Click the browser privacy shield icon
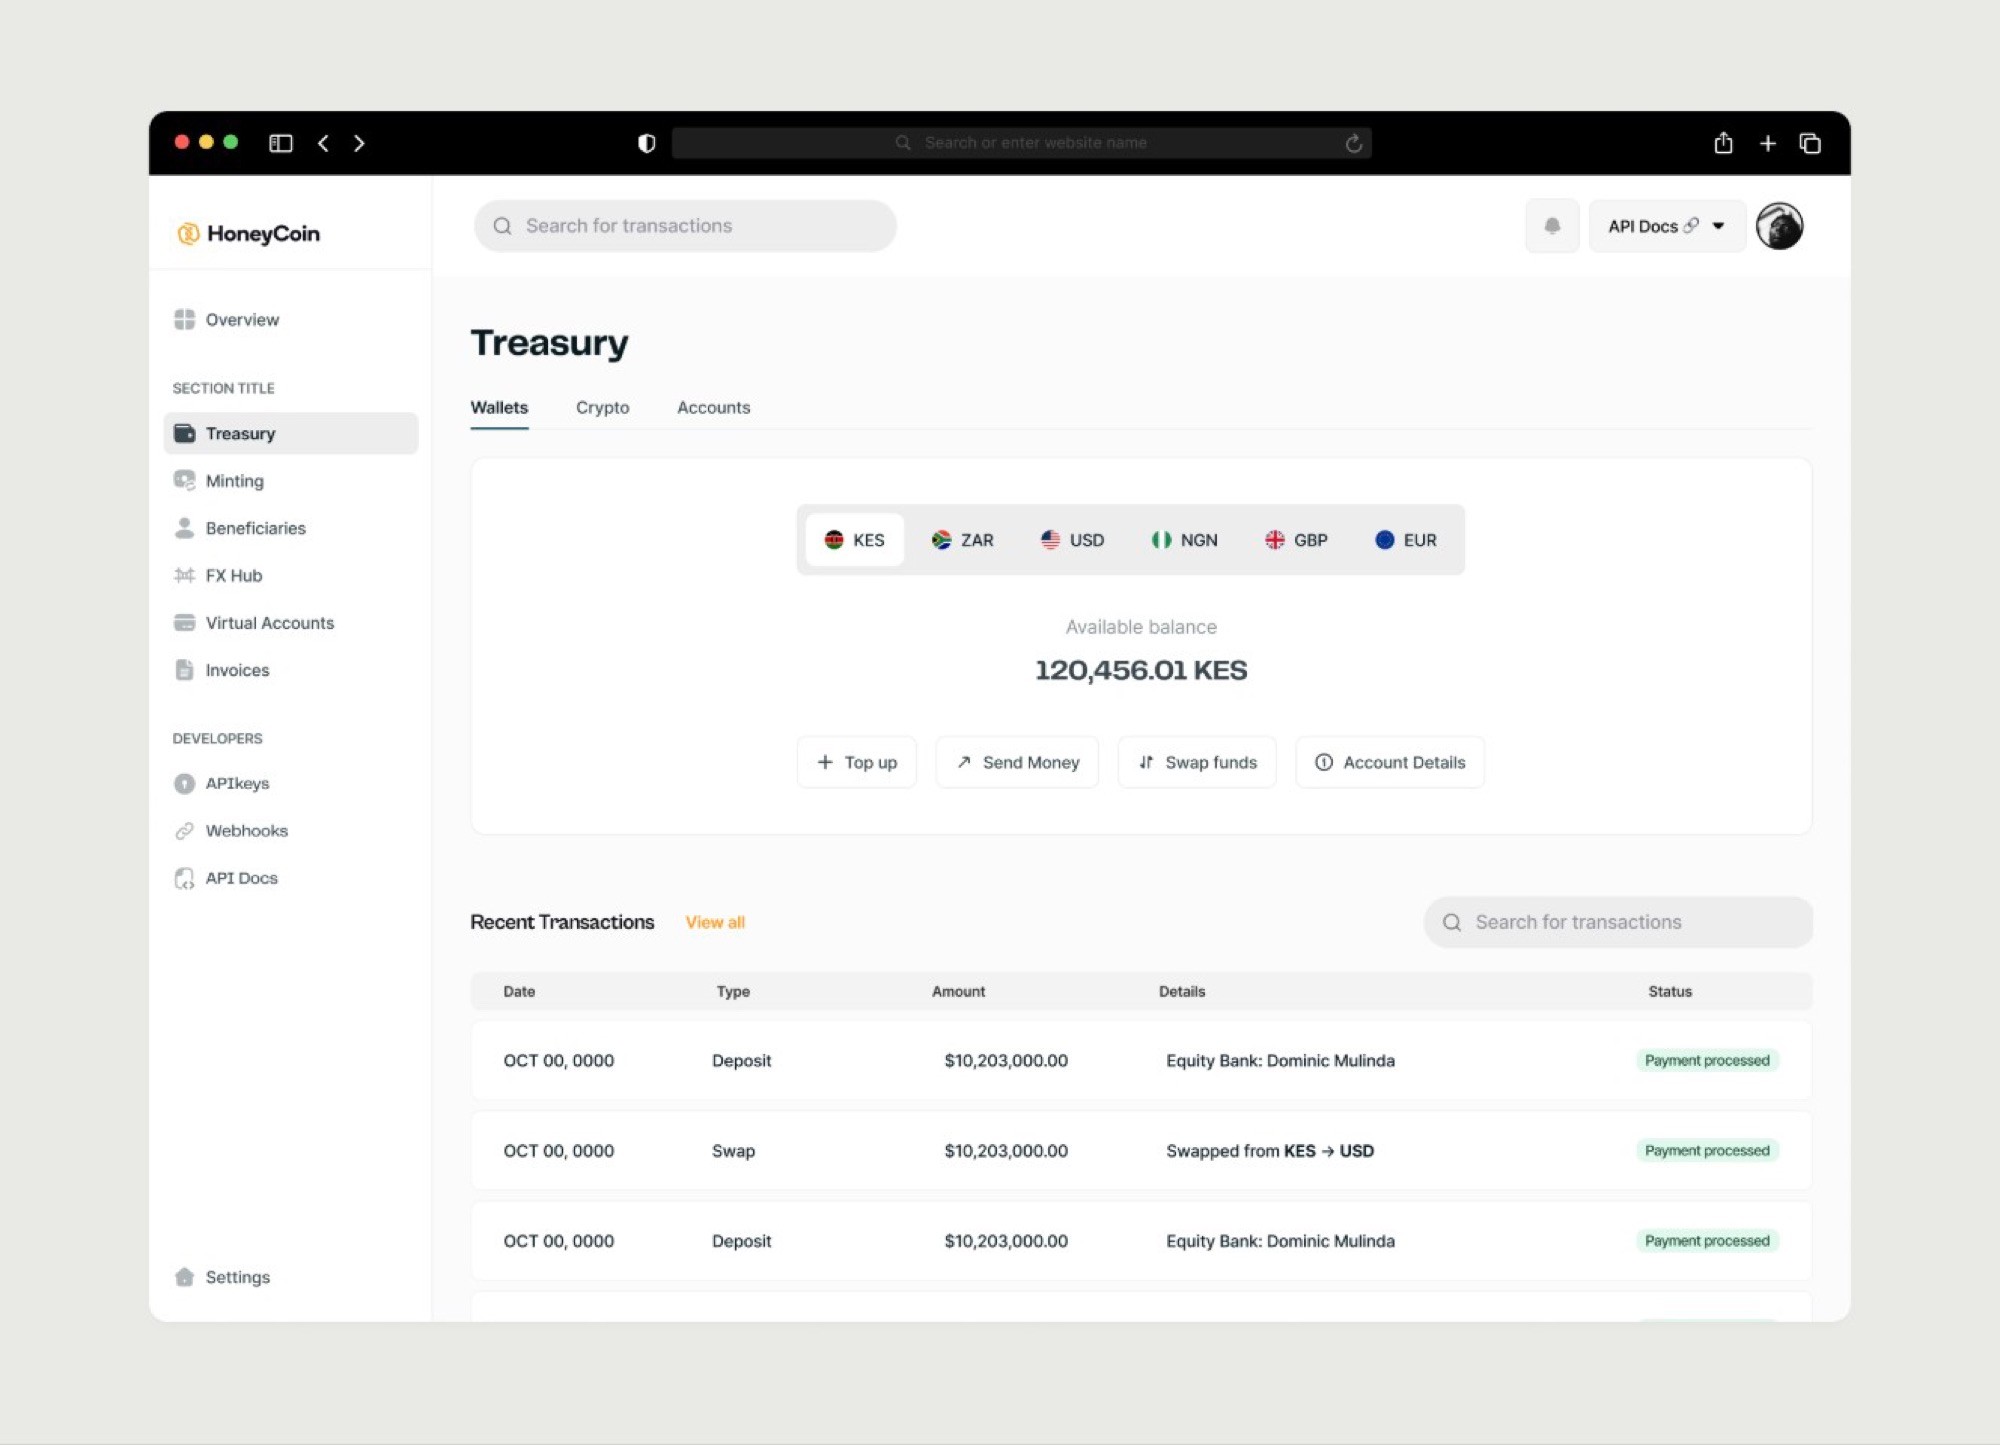Viewport: 2000px width, 1445px height. tap(647, 143)
